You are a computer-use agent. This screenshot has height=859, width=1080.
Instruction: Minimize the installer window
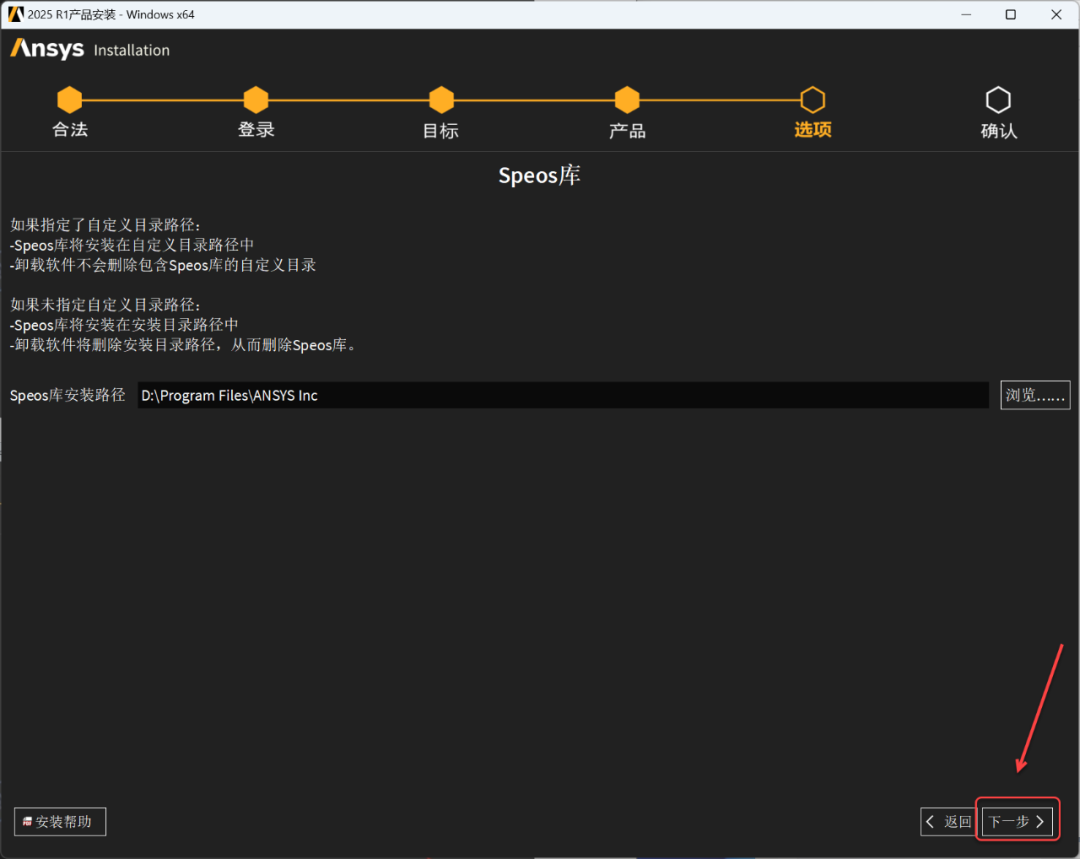[x=966, y=14]
